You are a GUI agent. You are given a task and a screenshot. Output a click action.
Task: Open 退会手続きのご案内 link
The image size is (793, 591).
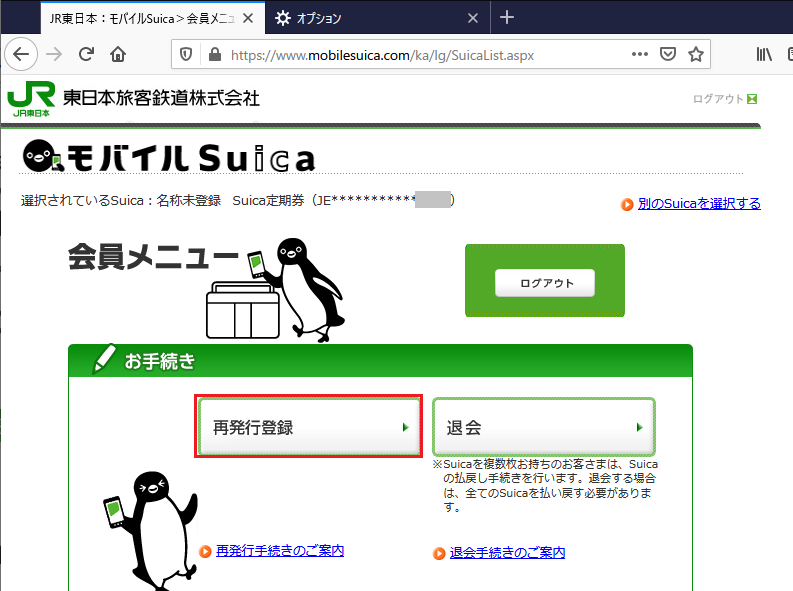[x=506, y=552]
